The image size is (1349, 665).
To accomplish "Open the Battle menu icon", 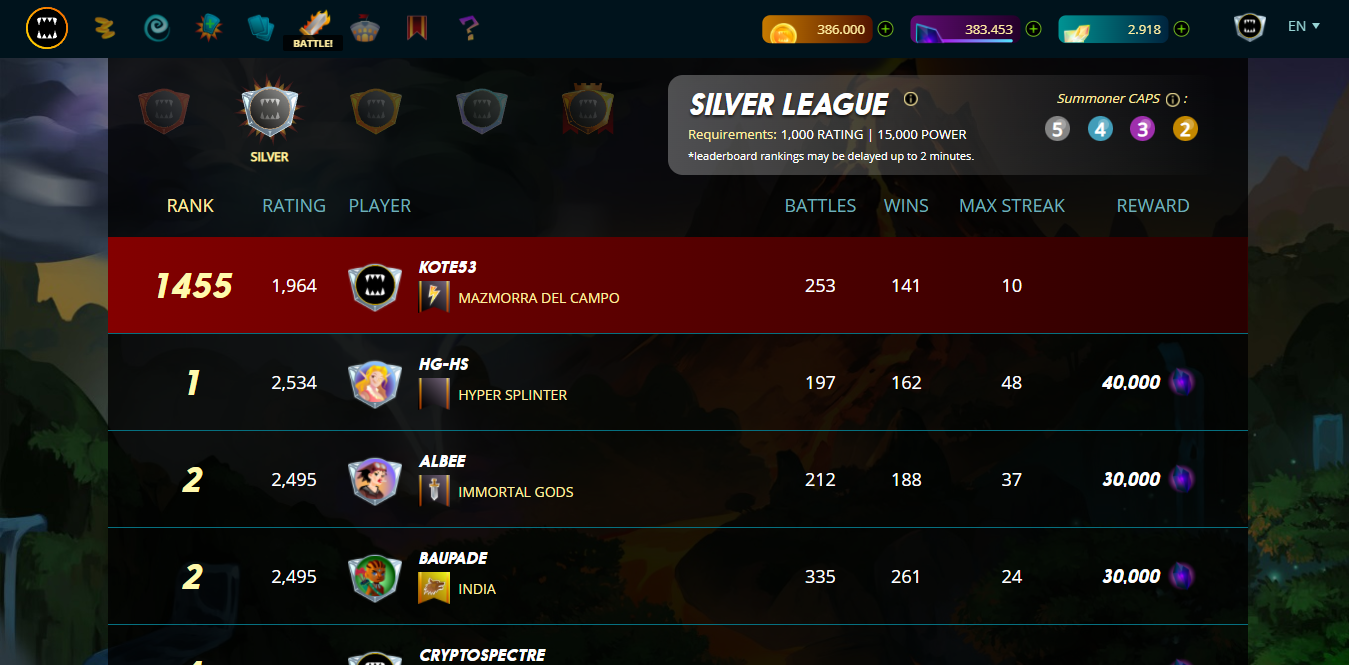I will tap(313, 28).
